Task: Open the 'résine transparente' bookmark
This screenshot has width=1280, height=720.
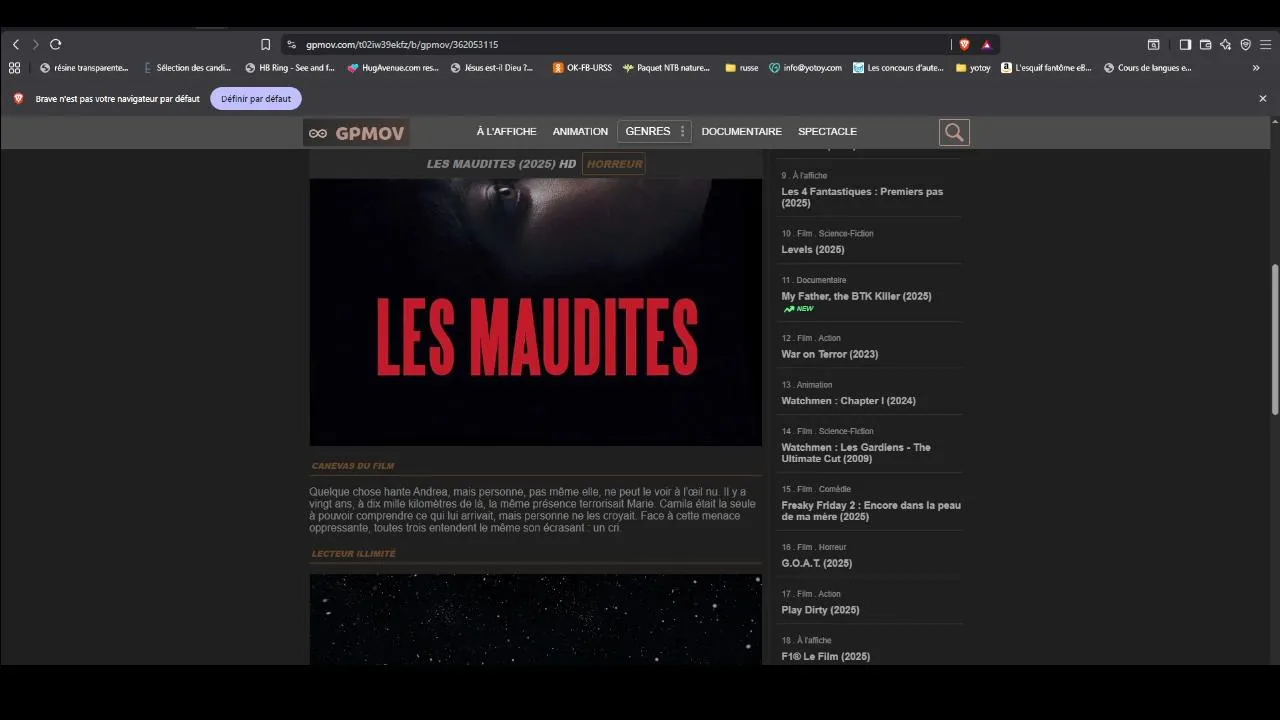Action: [84, 68]
